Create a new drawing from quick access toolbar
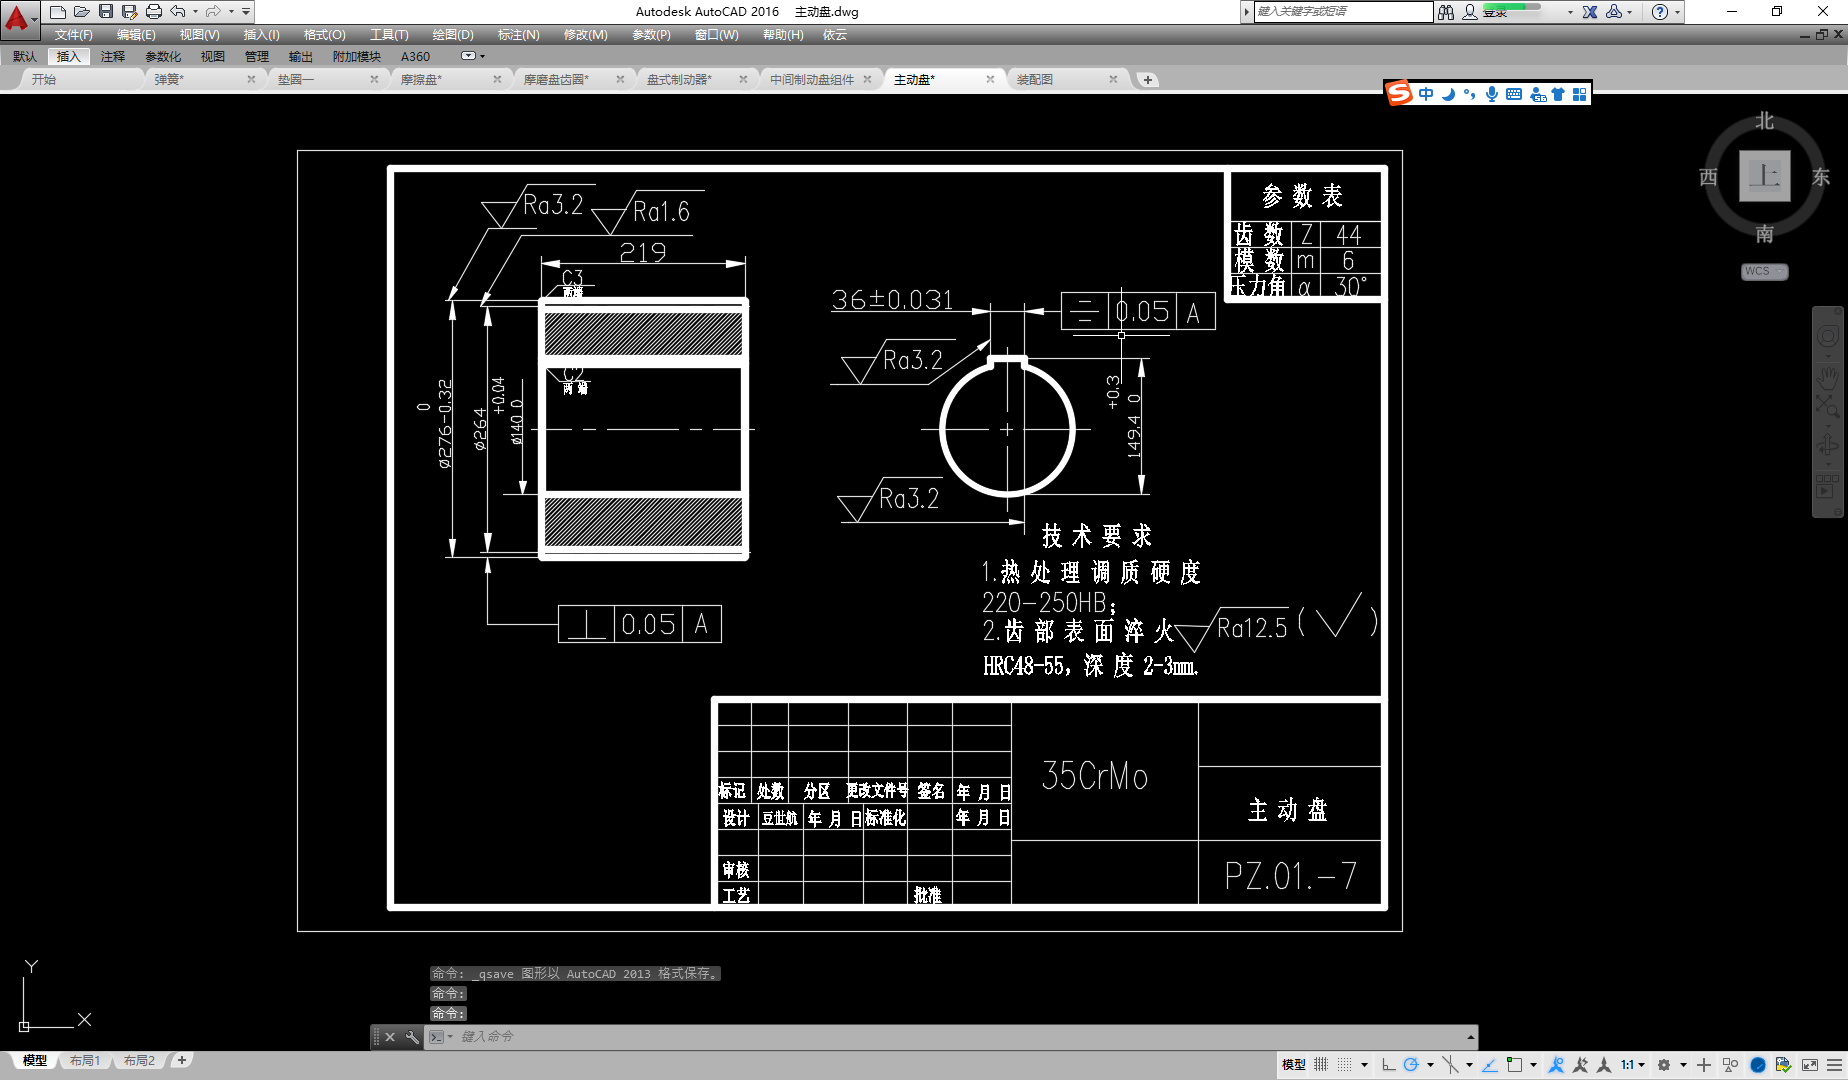 point(57,11)
